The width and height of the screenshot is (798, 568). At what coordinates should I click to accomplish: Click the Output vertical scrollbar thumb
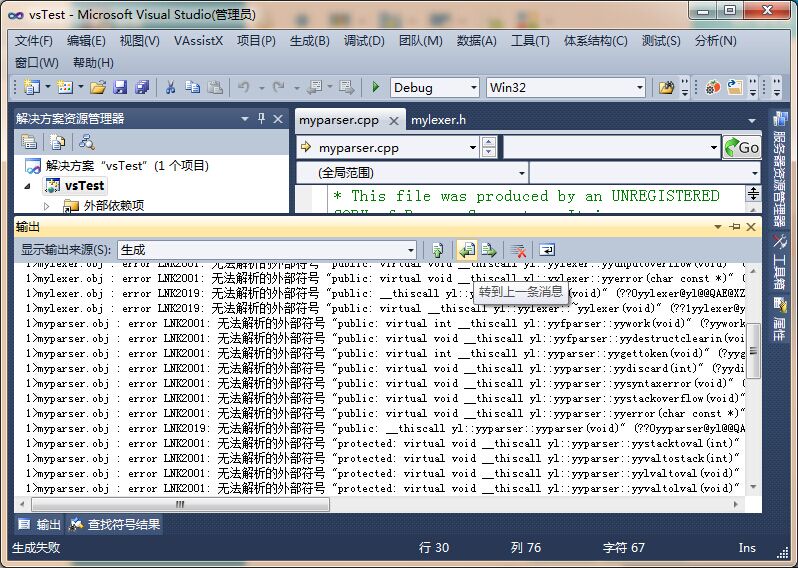tap(753, 351)
